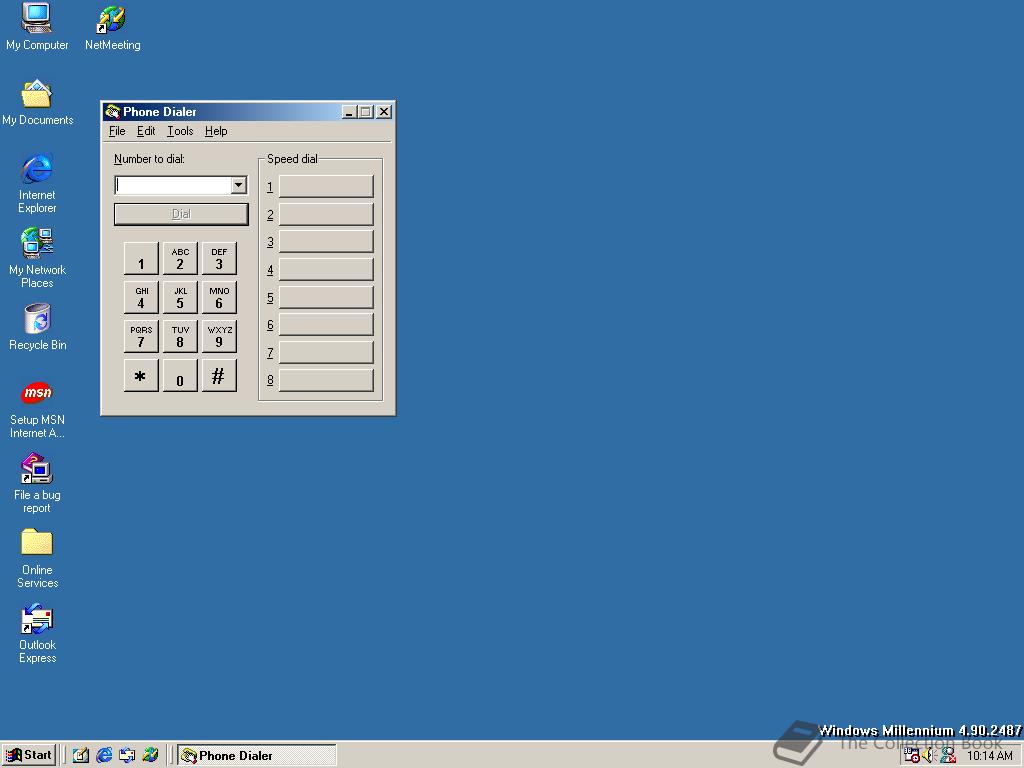Image resolution: width=1024 pixels, height=768 pixels.
Task: Click speed dial button 6
Action: click(x=326, y=325)
